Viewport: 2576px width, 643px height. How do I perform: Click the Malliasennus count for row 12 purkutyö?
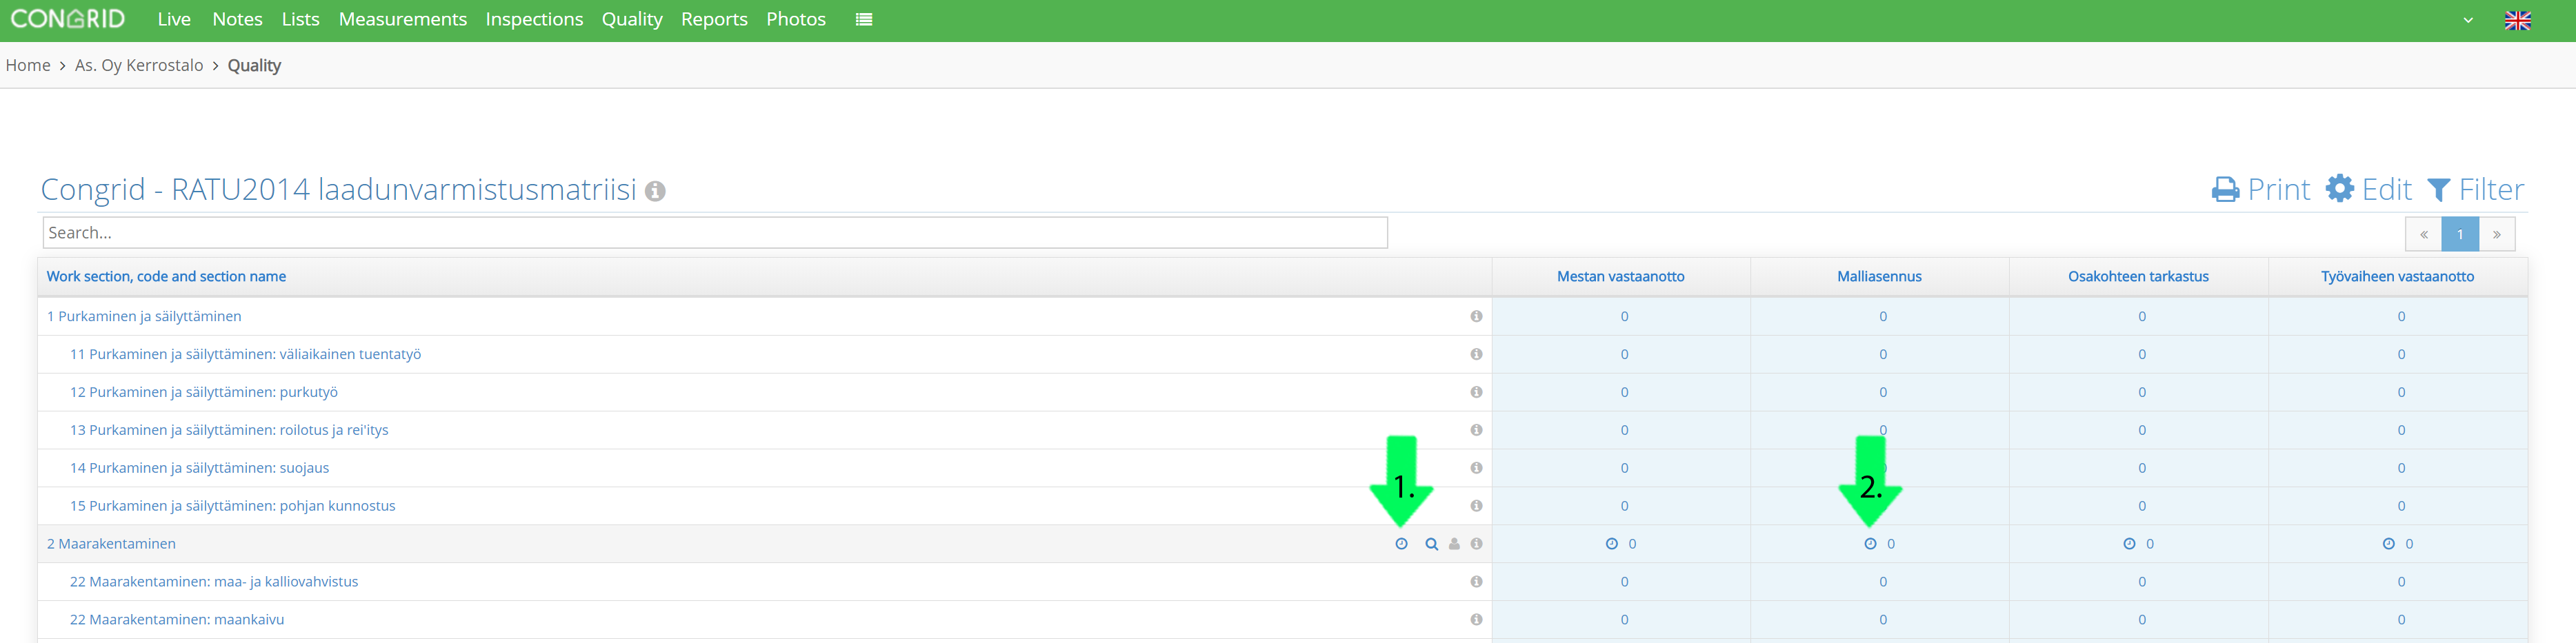(x=1883, y=392)
